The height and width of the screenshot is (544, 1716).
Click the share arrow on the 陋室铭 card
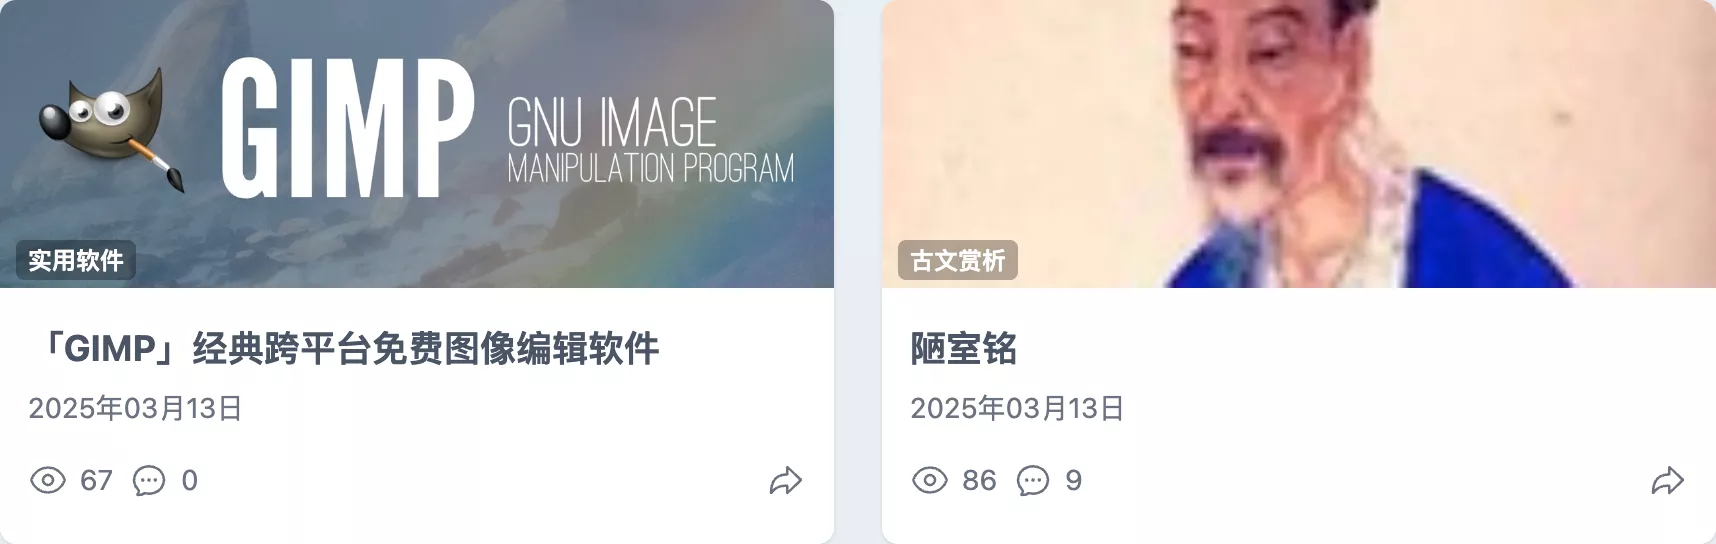coord(1668,481)
